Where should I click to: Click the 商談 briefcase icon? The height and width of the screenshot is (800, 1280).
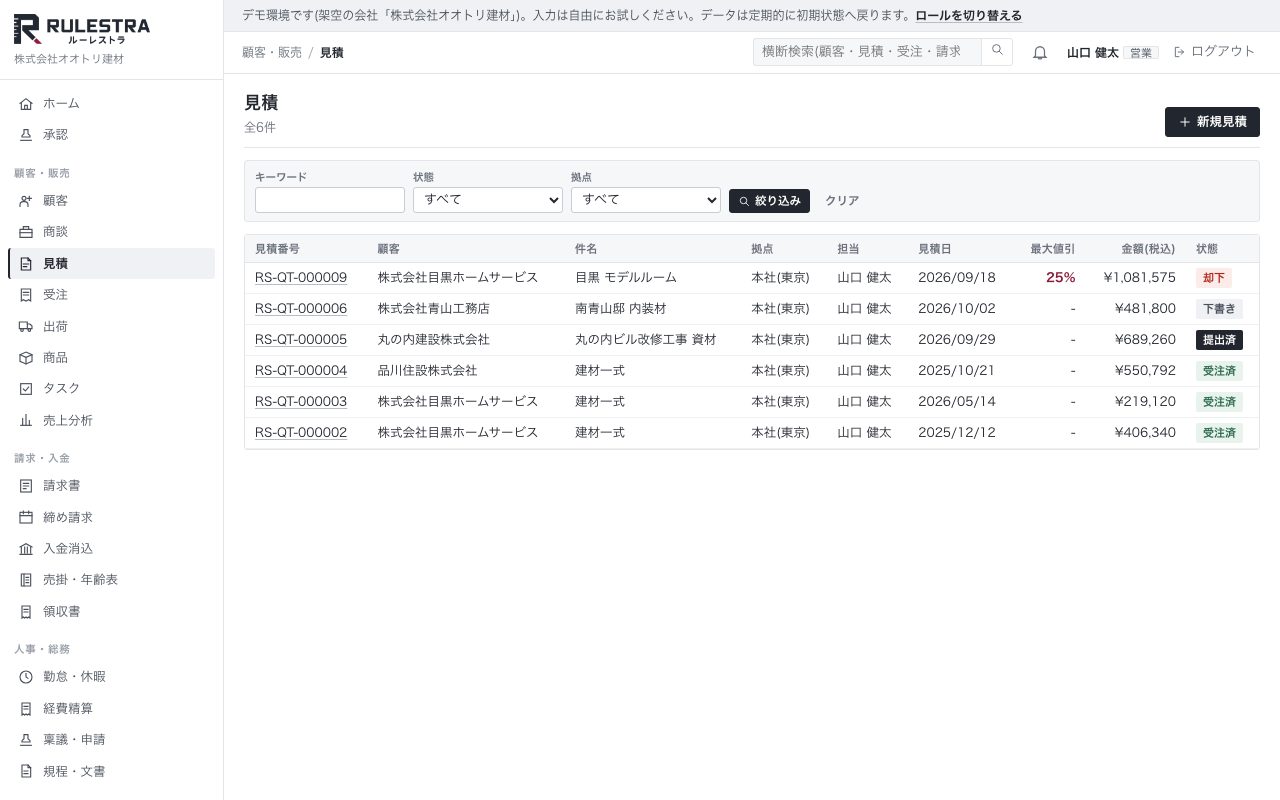tap(26, 232)
